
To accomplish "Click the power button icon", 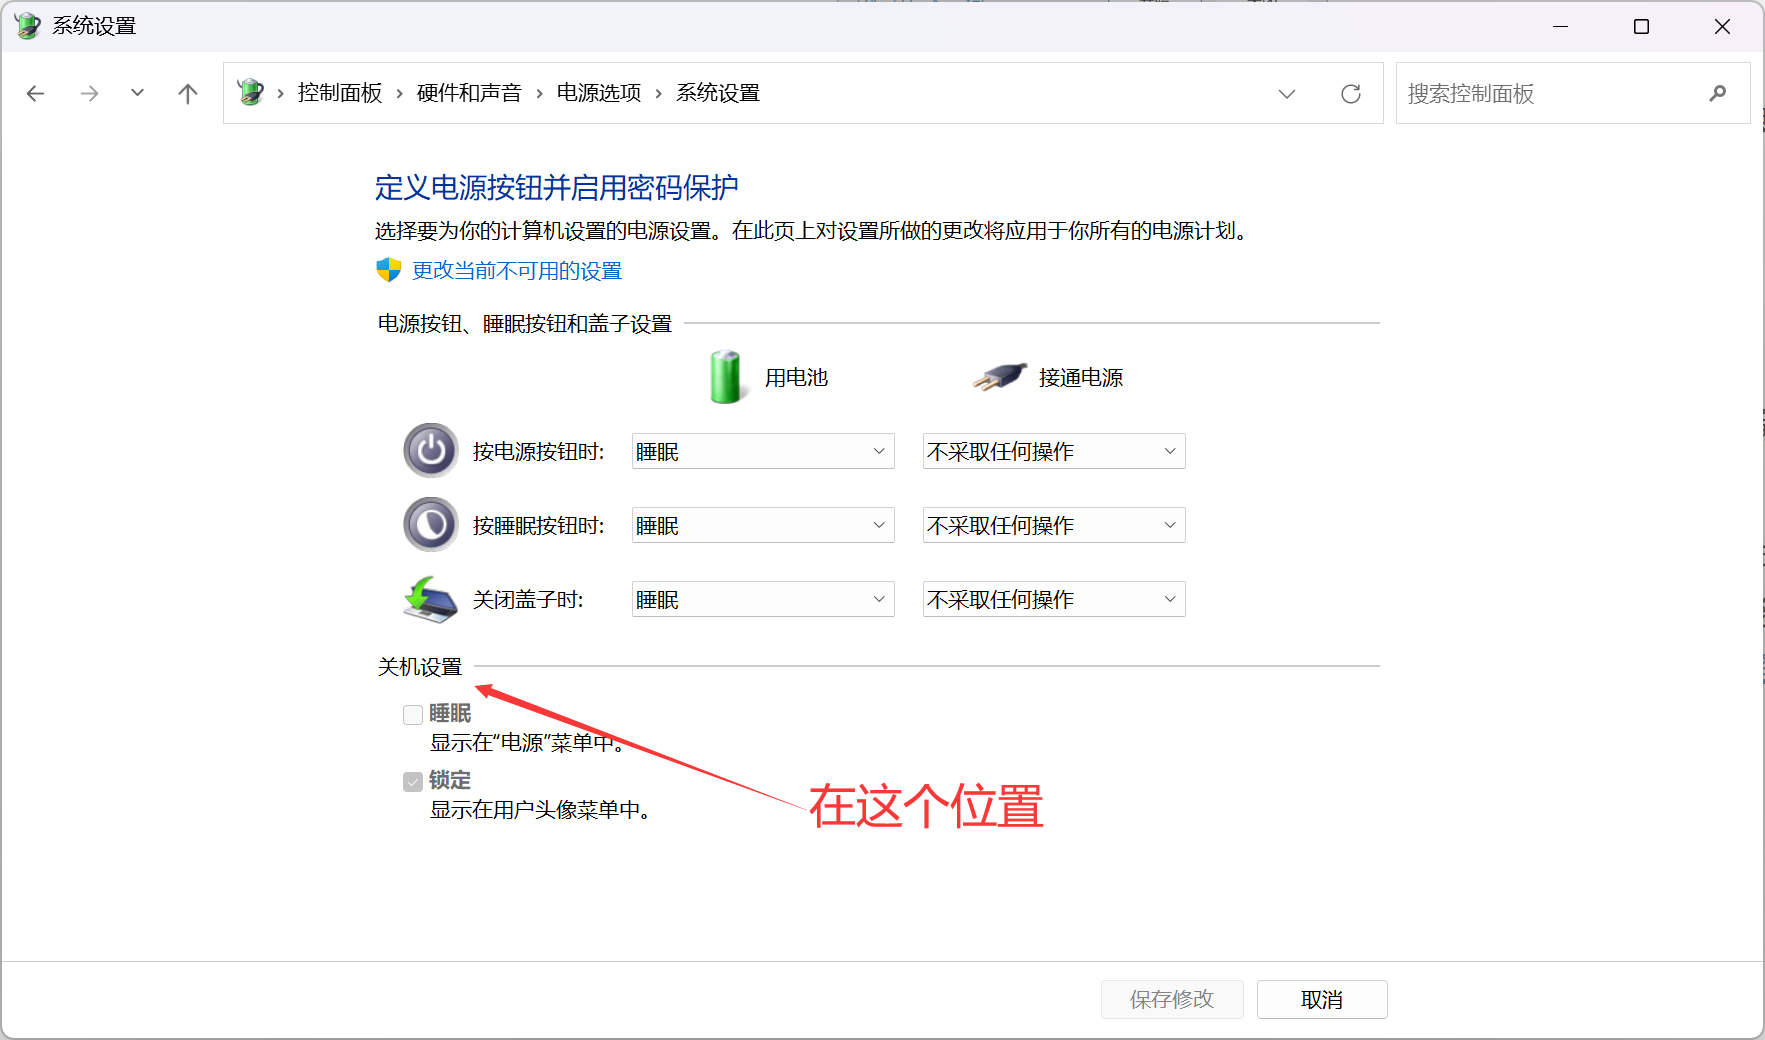I will [x=431, y=451].
